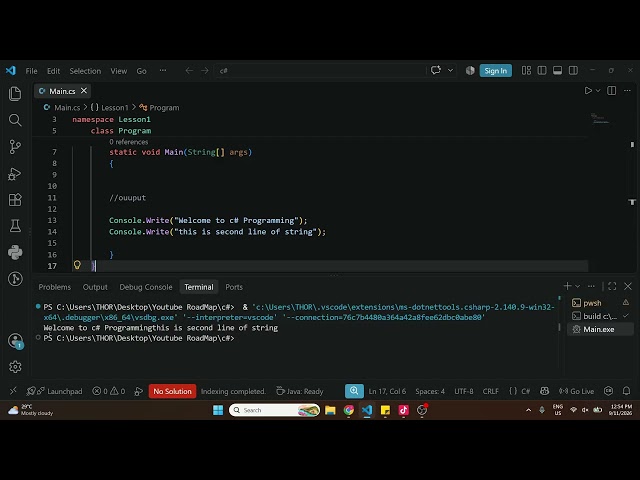
Task: Open the Run and Debug view
Action: coord(15,174)
